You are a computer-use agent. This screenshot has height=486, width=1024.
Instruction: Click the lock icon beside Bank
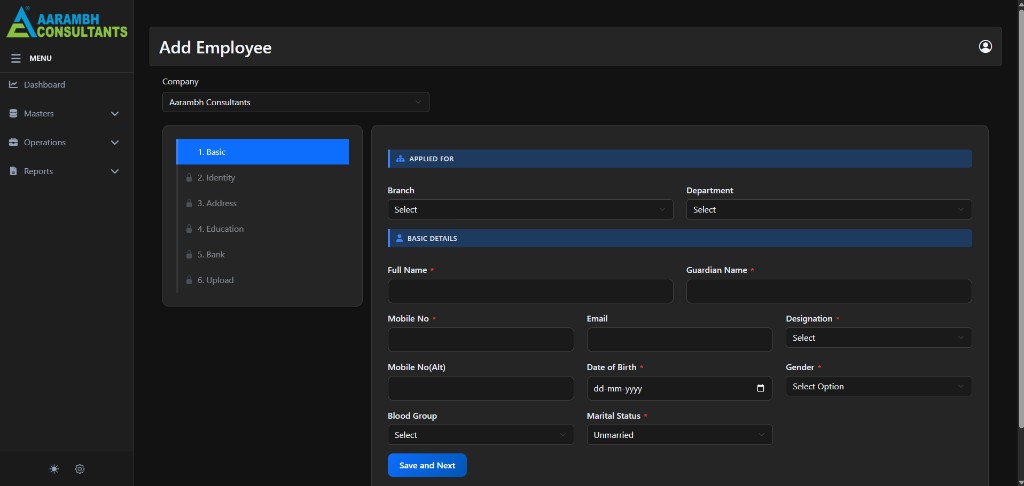click(189, 255)
